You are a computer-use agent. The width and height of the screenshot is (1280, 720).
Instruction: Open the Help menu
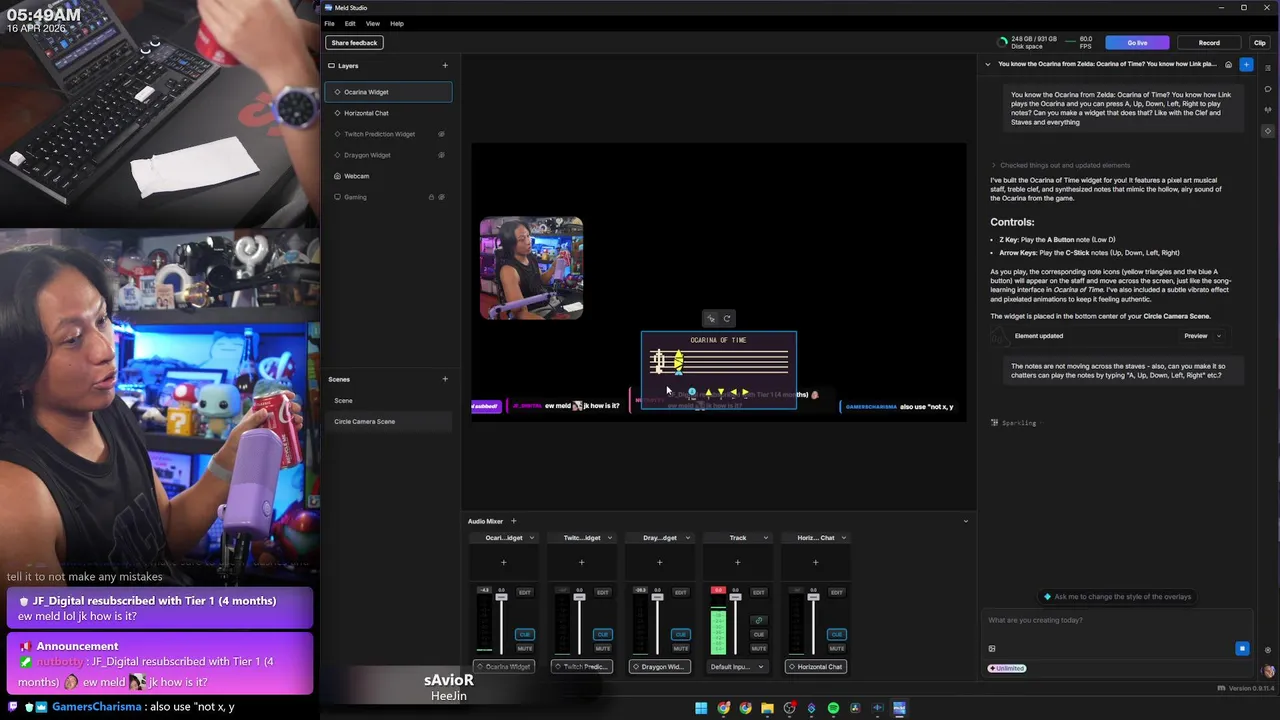(397, 23)
